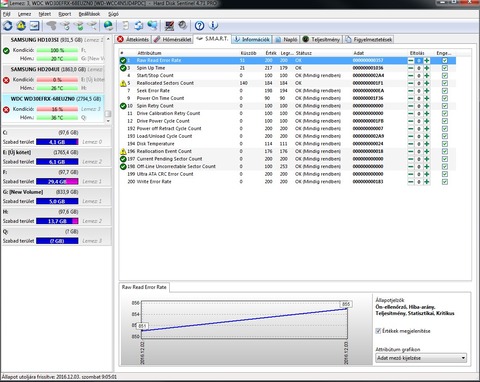The height and width of the screenshot is (382, 480).
Task: Open the Nézet menu
Action: [x=45, y=14]
